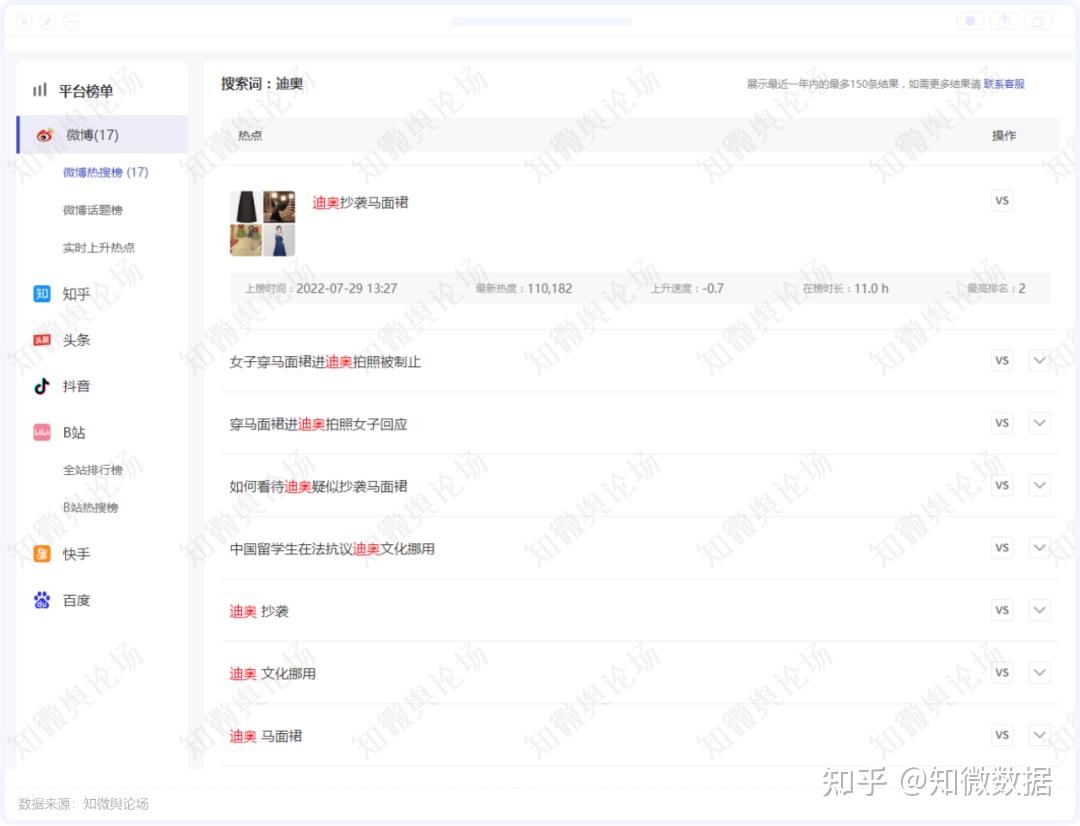Click the blue dress thumbnail image
The width and height of the screenshot is (1080, 826).
[x=280, y=240]
